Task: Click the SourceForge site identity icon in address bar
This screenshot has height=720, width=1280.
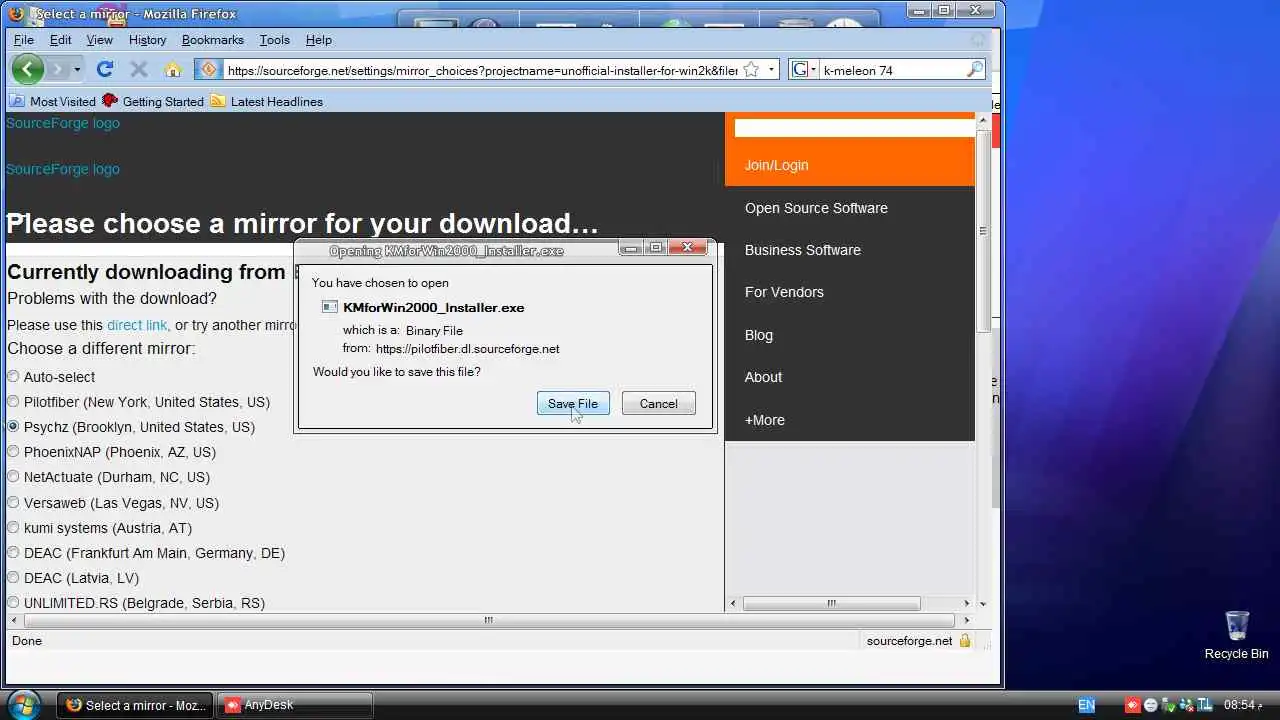Action: click(x=209, y=69)
